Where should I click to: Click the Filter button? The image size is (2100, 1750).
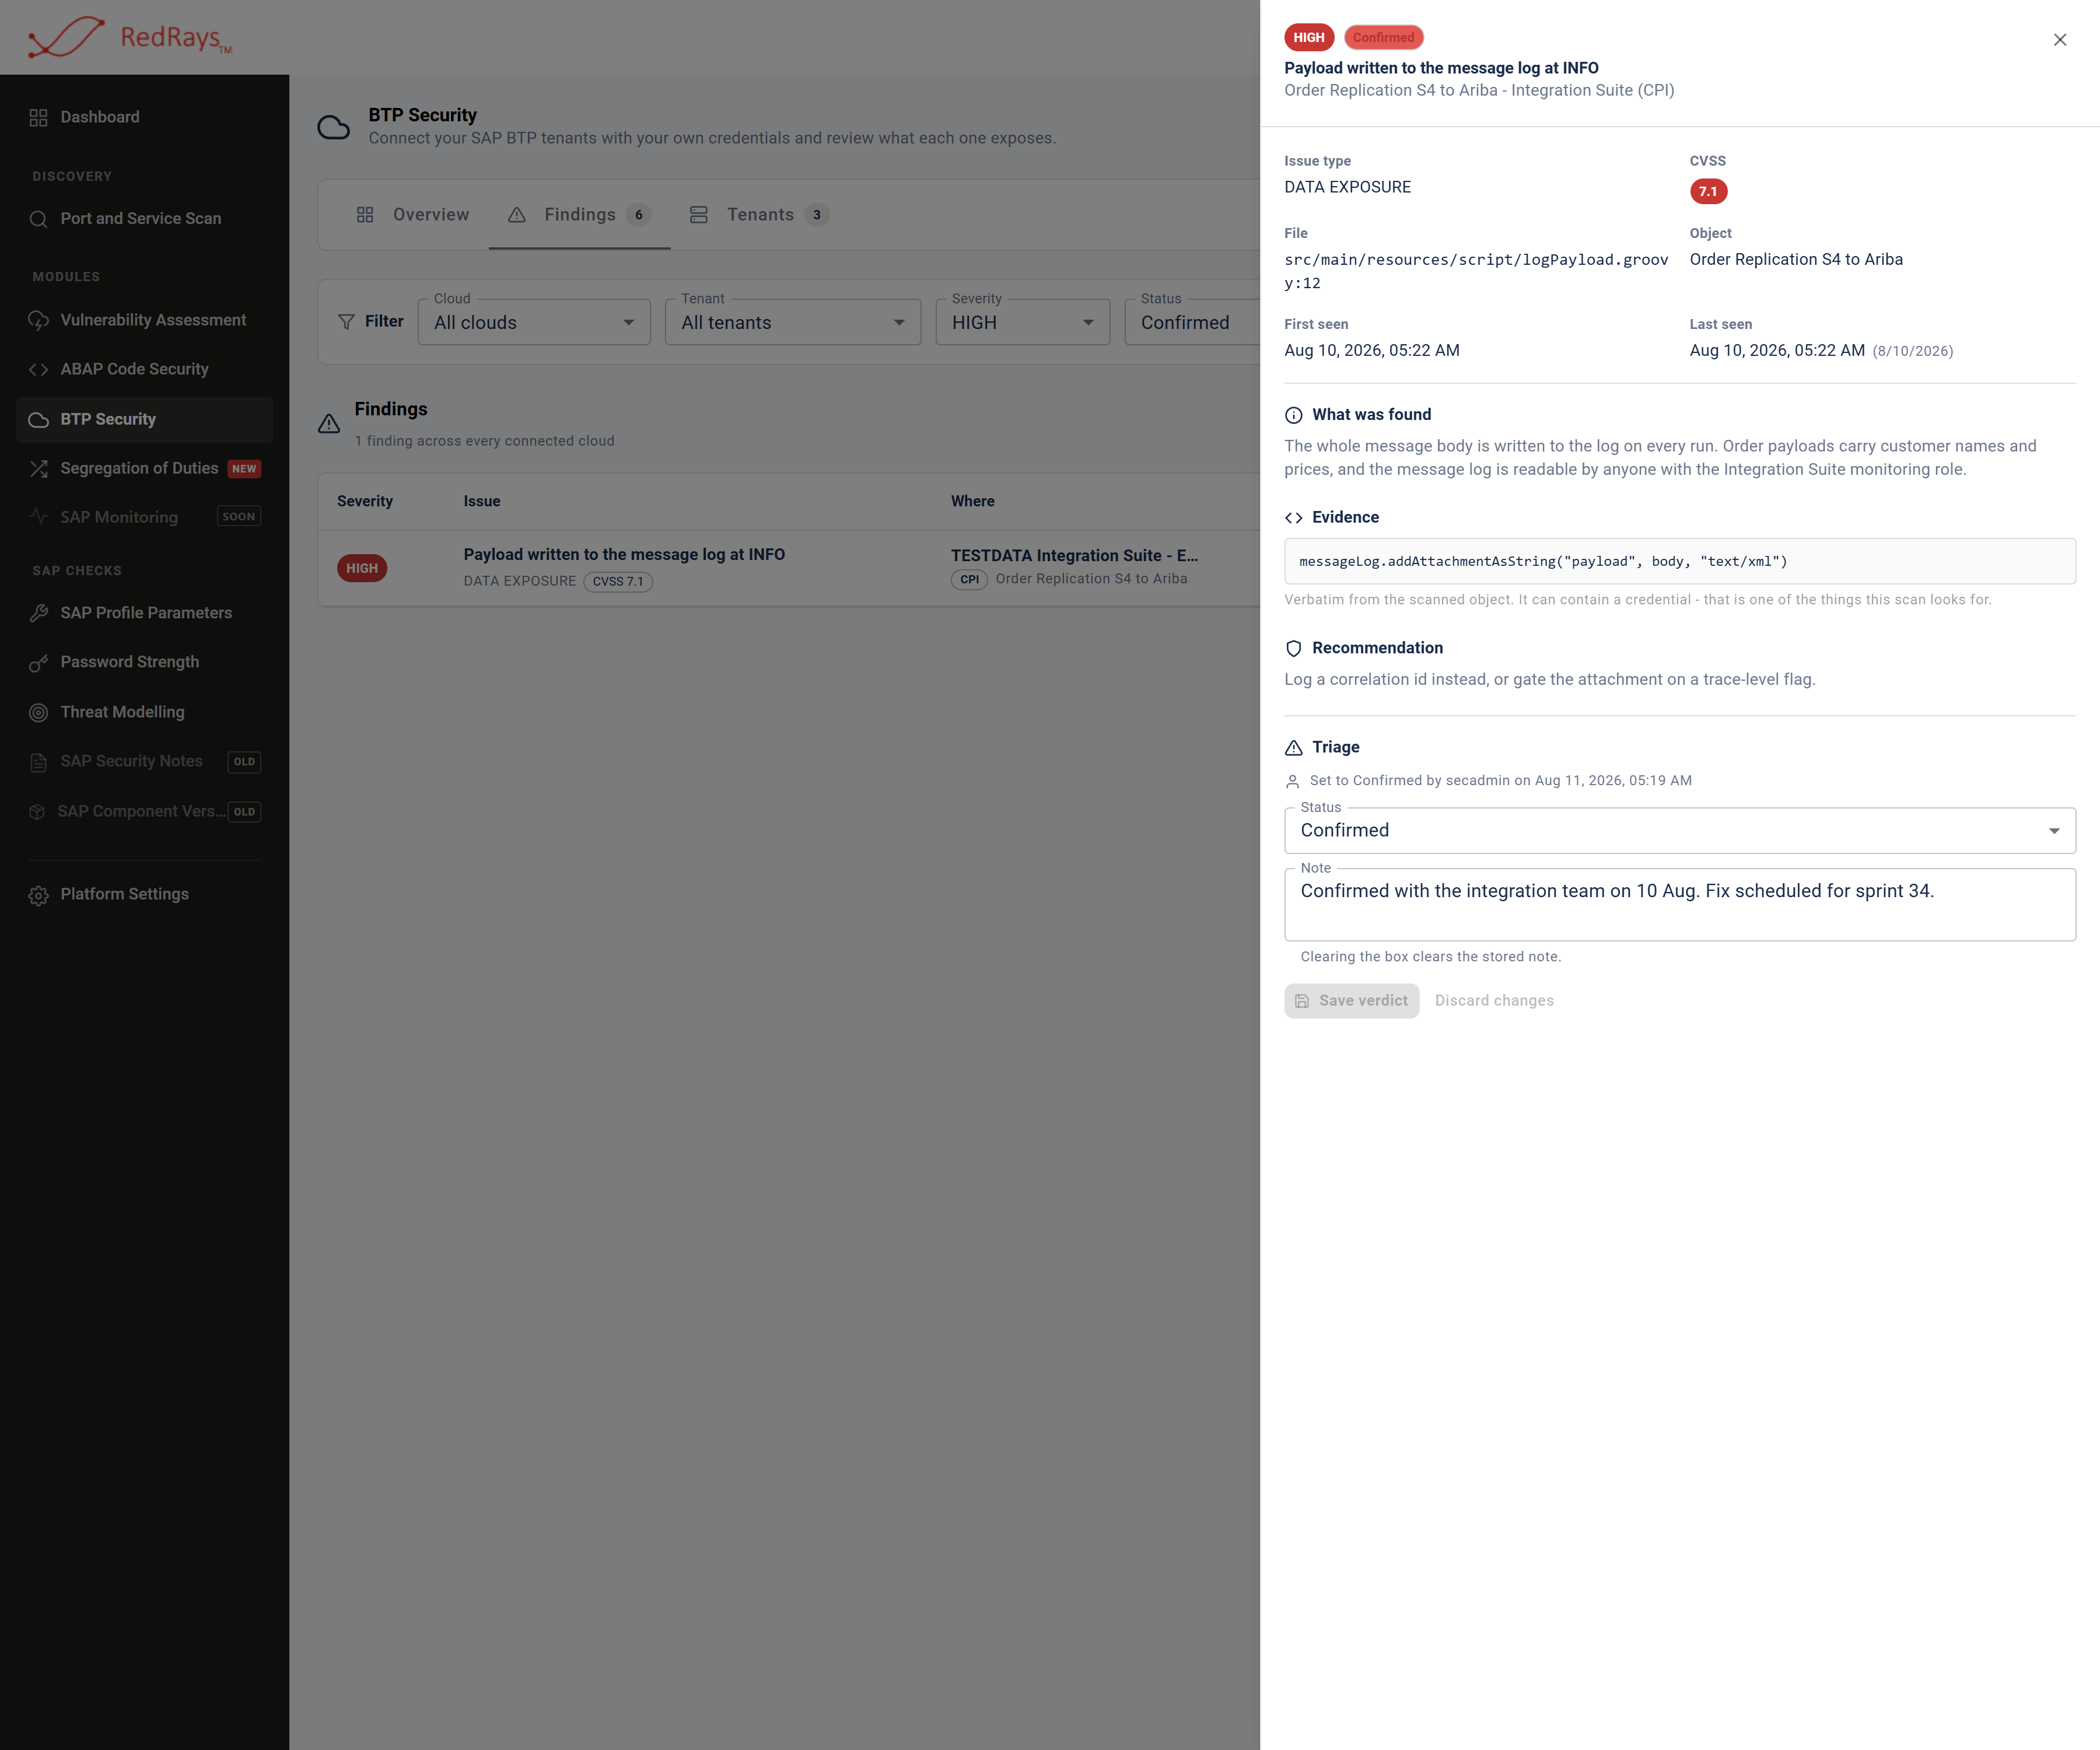(371, 322)
